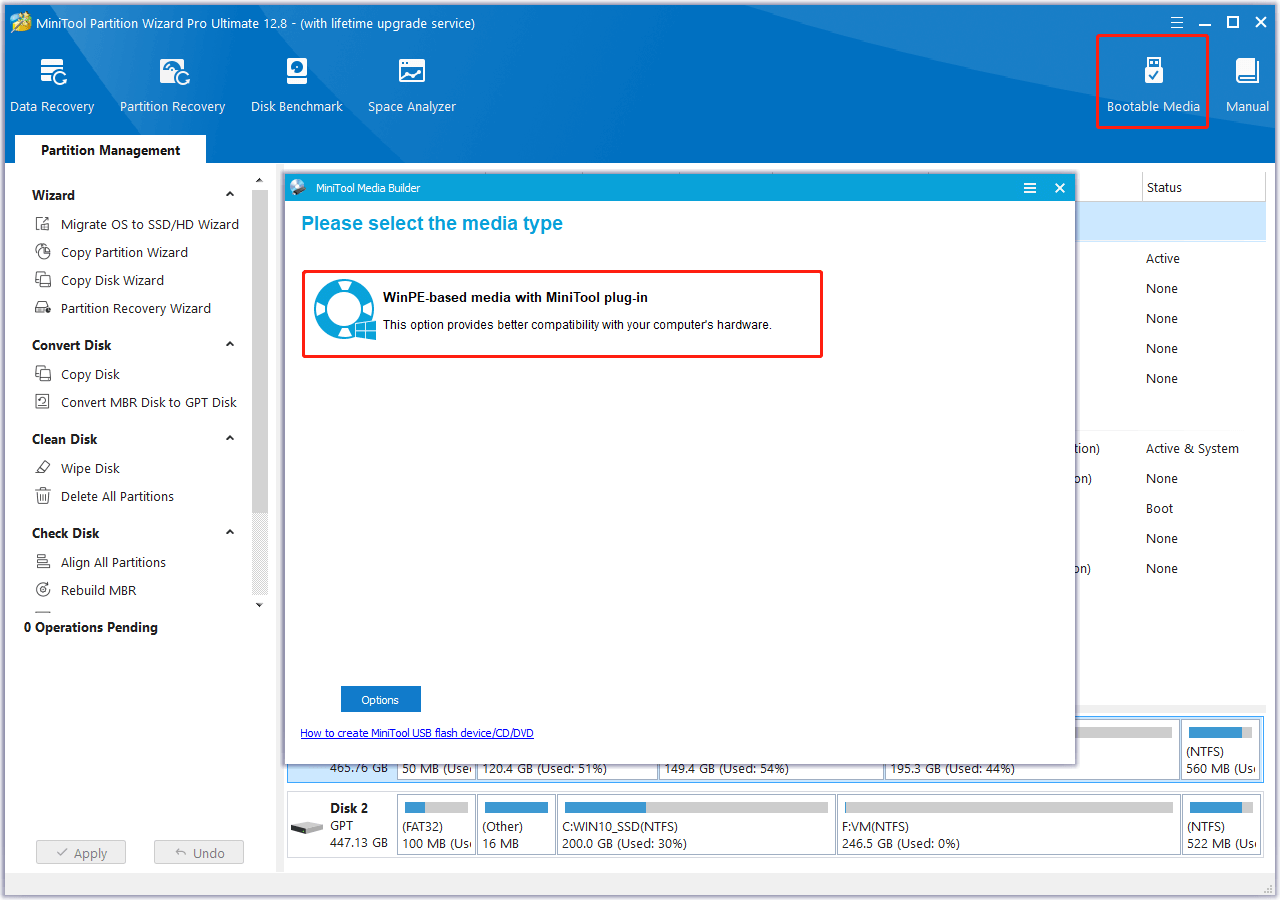
Task: Select Disk 2 (FAT32) 100 MB partition
Action: pos(436,825)
